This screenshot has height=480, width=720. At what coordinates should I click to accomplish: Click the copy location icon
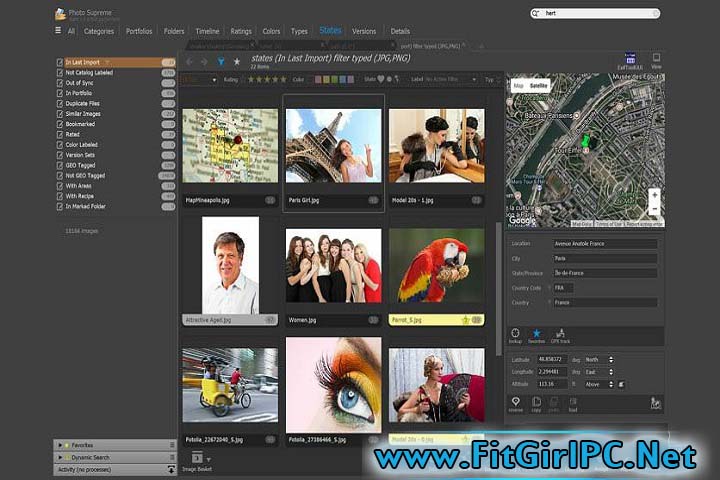tap(537, 402)
